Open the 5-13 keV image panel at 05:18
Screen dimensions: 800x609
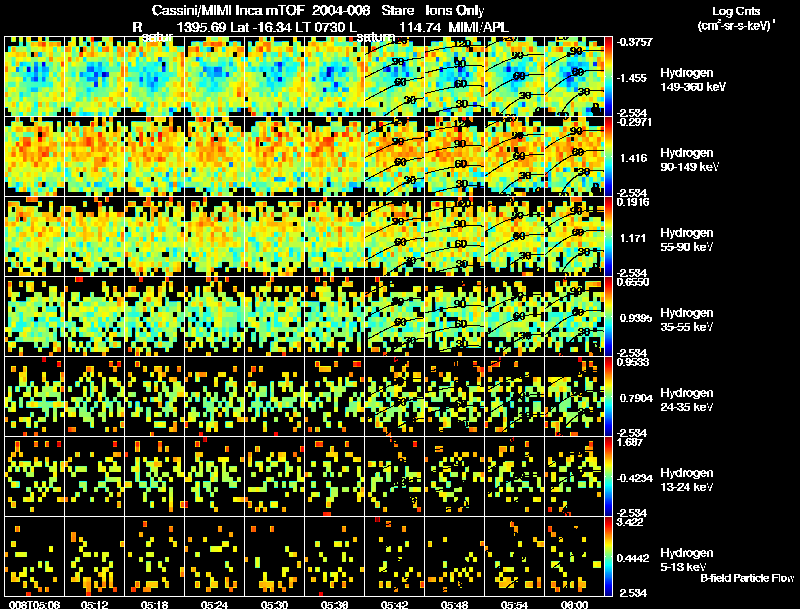tap(155, 557)
